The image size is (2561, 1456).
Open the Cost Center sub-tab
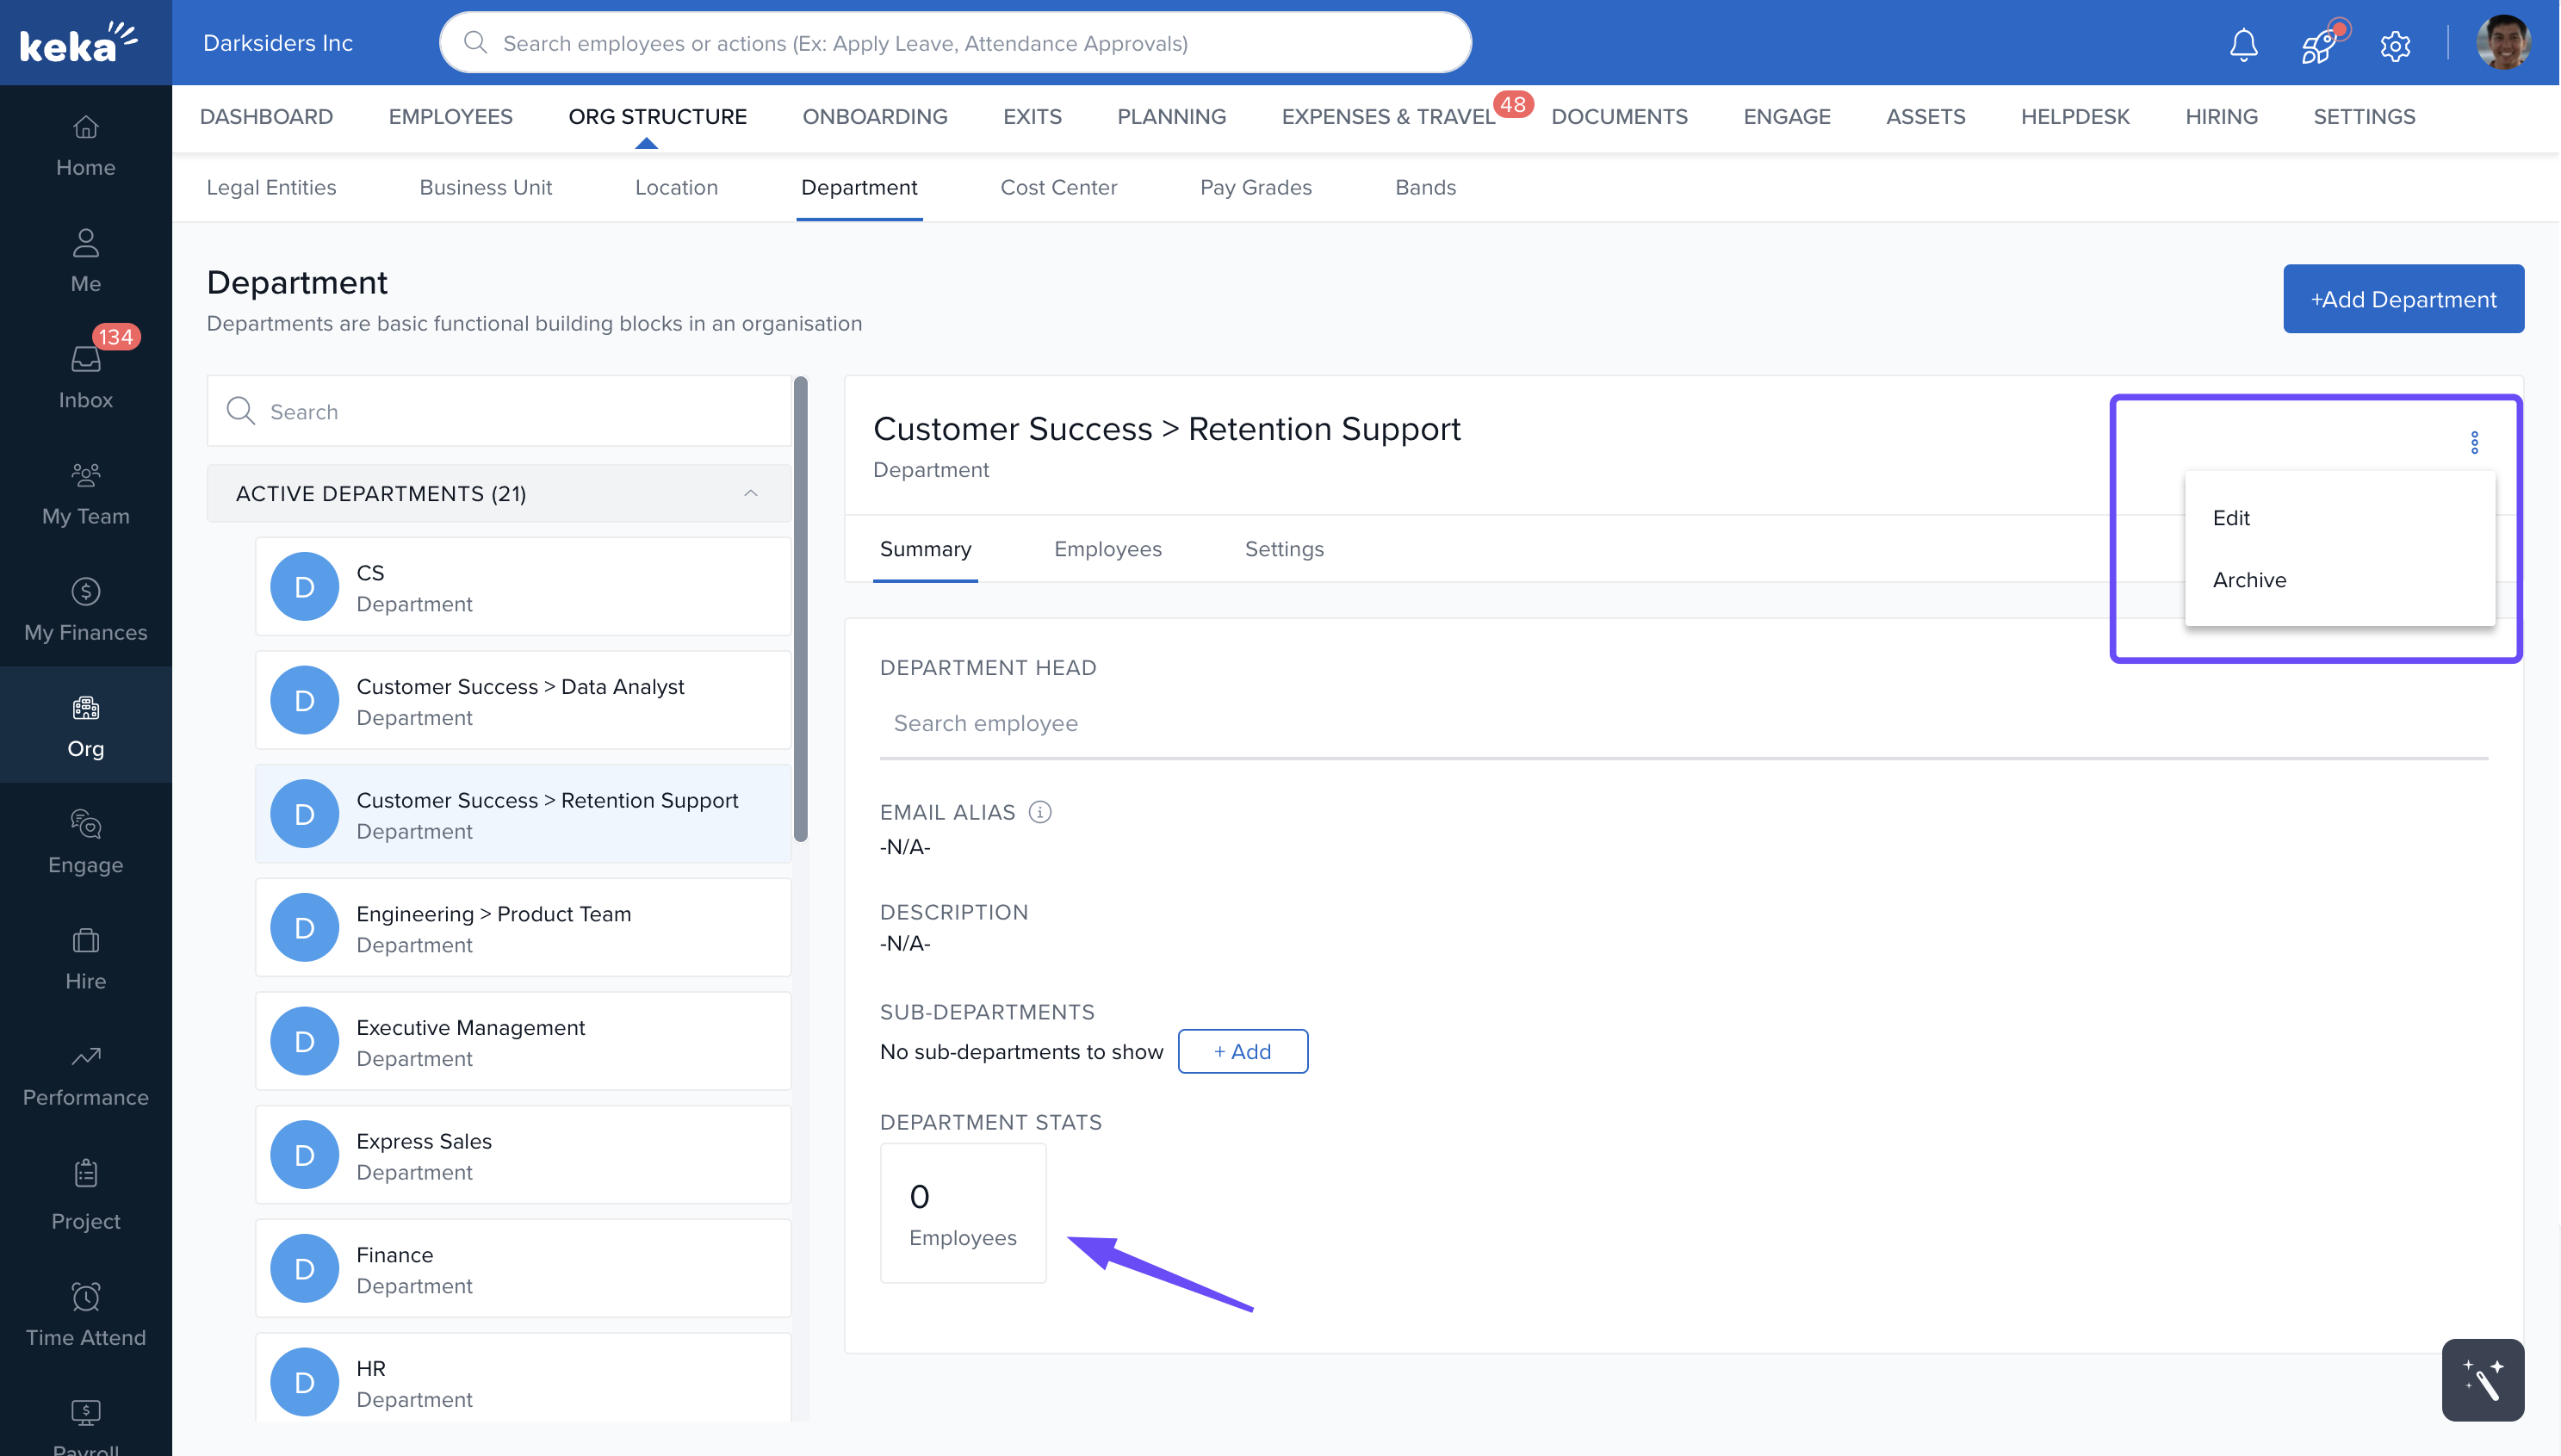(x=1058, y=187)
